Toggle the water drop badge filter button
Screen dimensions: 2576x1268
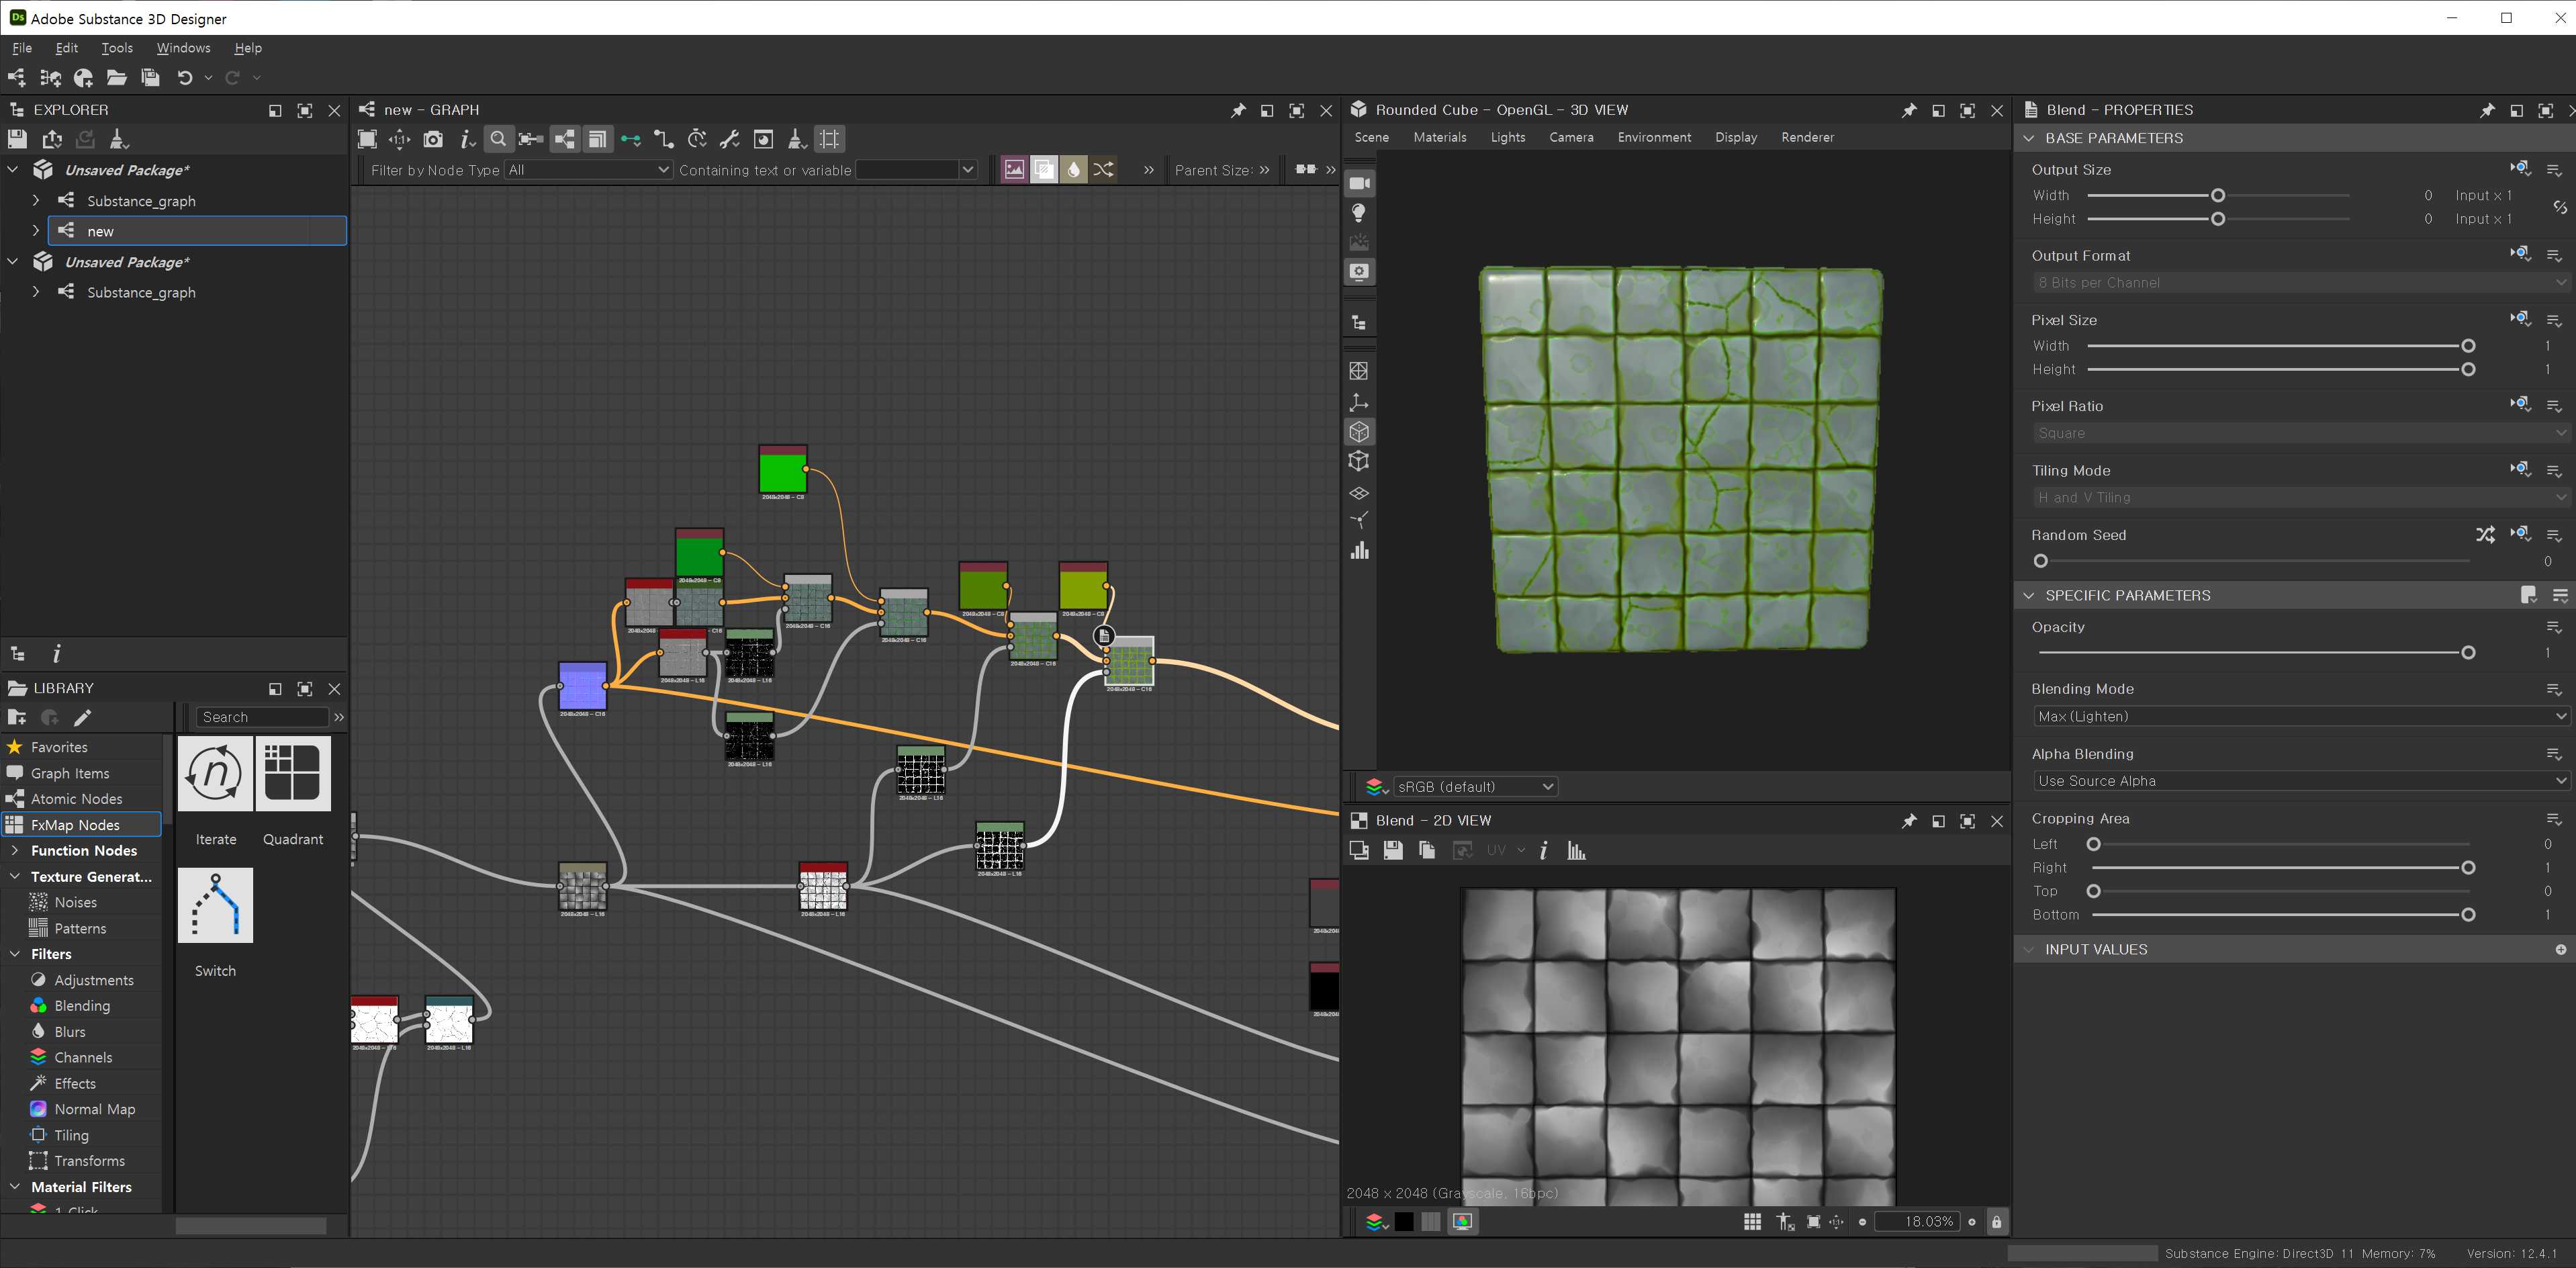(x=1073, y=169)
